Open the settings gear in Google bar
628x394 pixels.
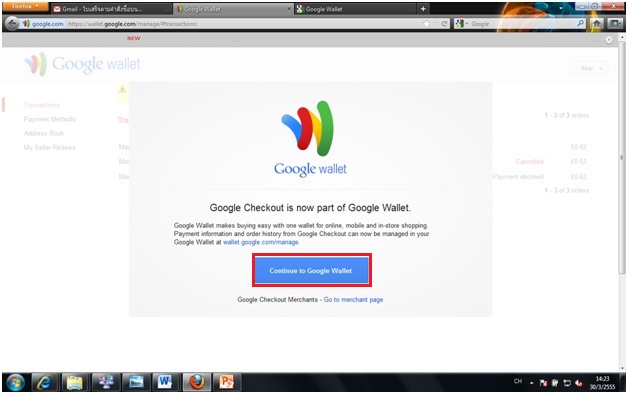click(609, 40)
